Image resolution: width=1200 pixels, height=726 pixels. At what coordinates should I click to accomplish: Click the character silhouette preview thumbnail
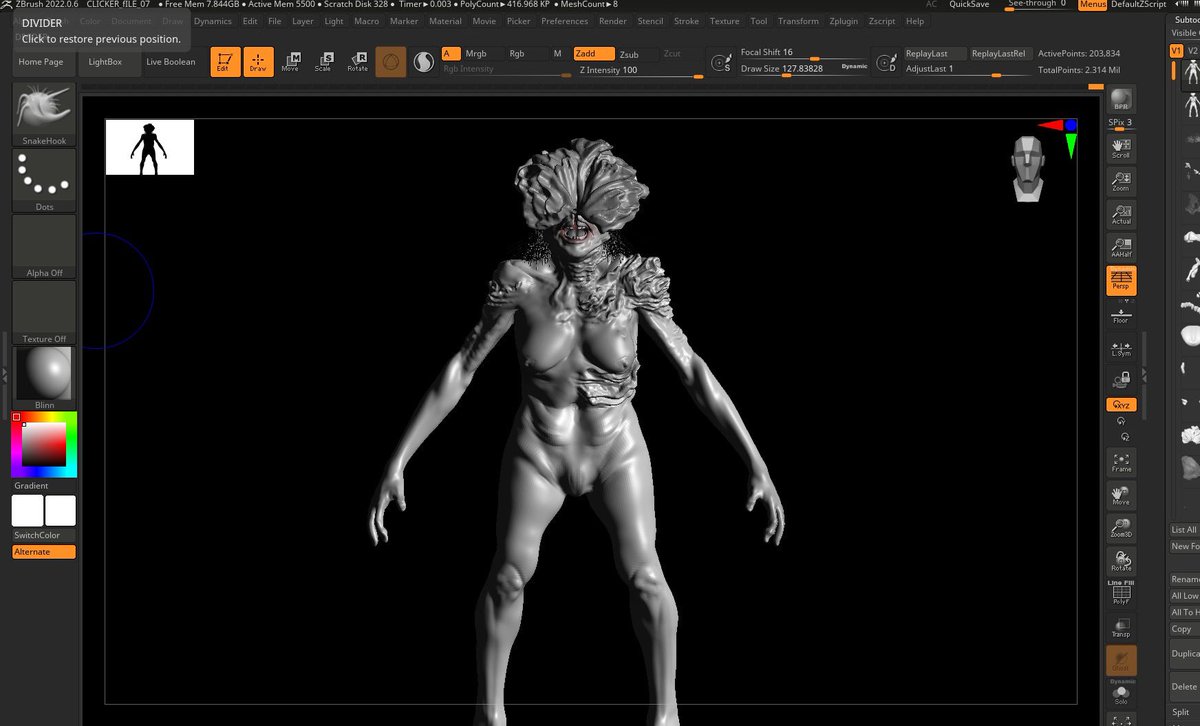click(149, 145)
